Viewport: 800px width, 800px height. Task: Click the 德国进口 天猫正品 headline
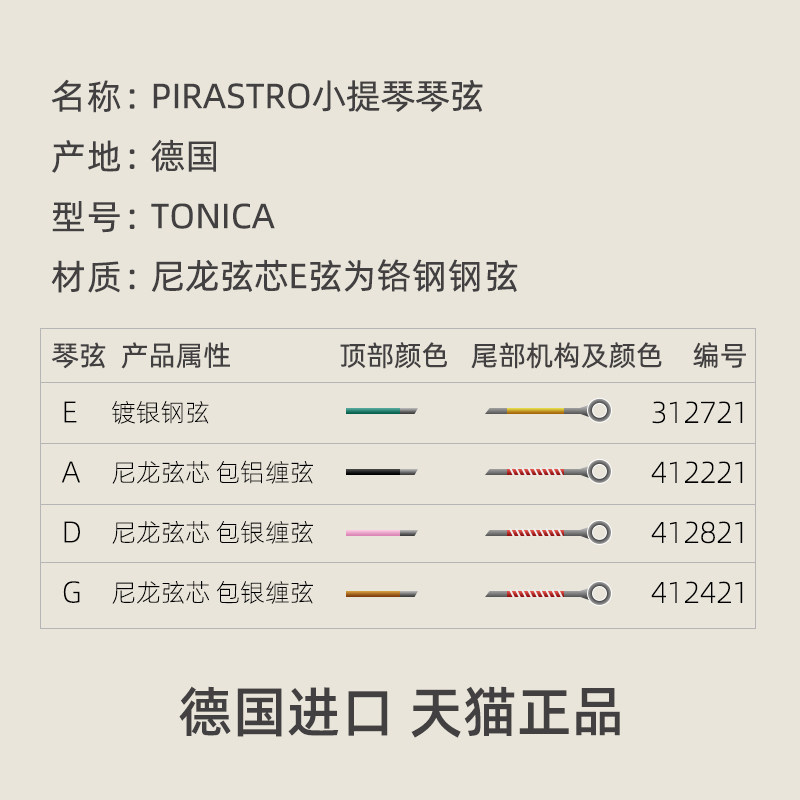[x=400, y=712]
